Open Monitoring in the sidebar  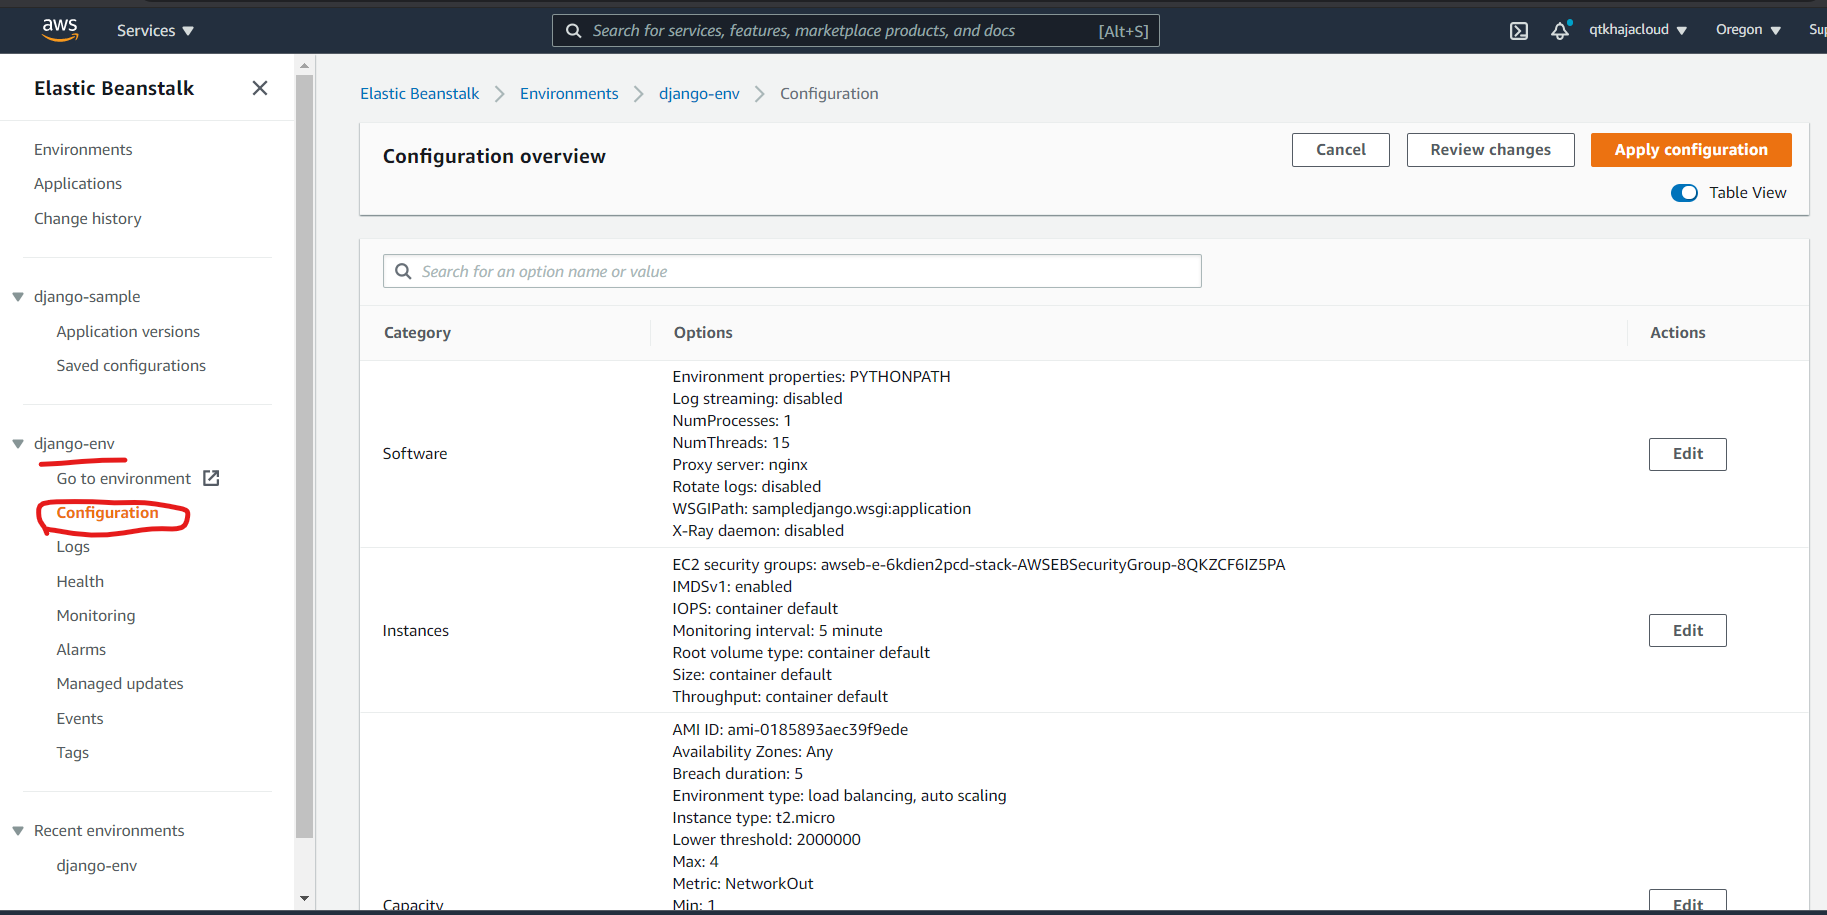(x=96, y=616)
